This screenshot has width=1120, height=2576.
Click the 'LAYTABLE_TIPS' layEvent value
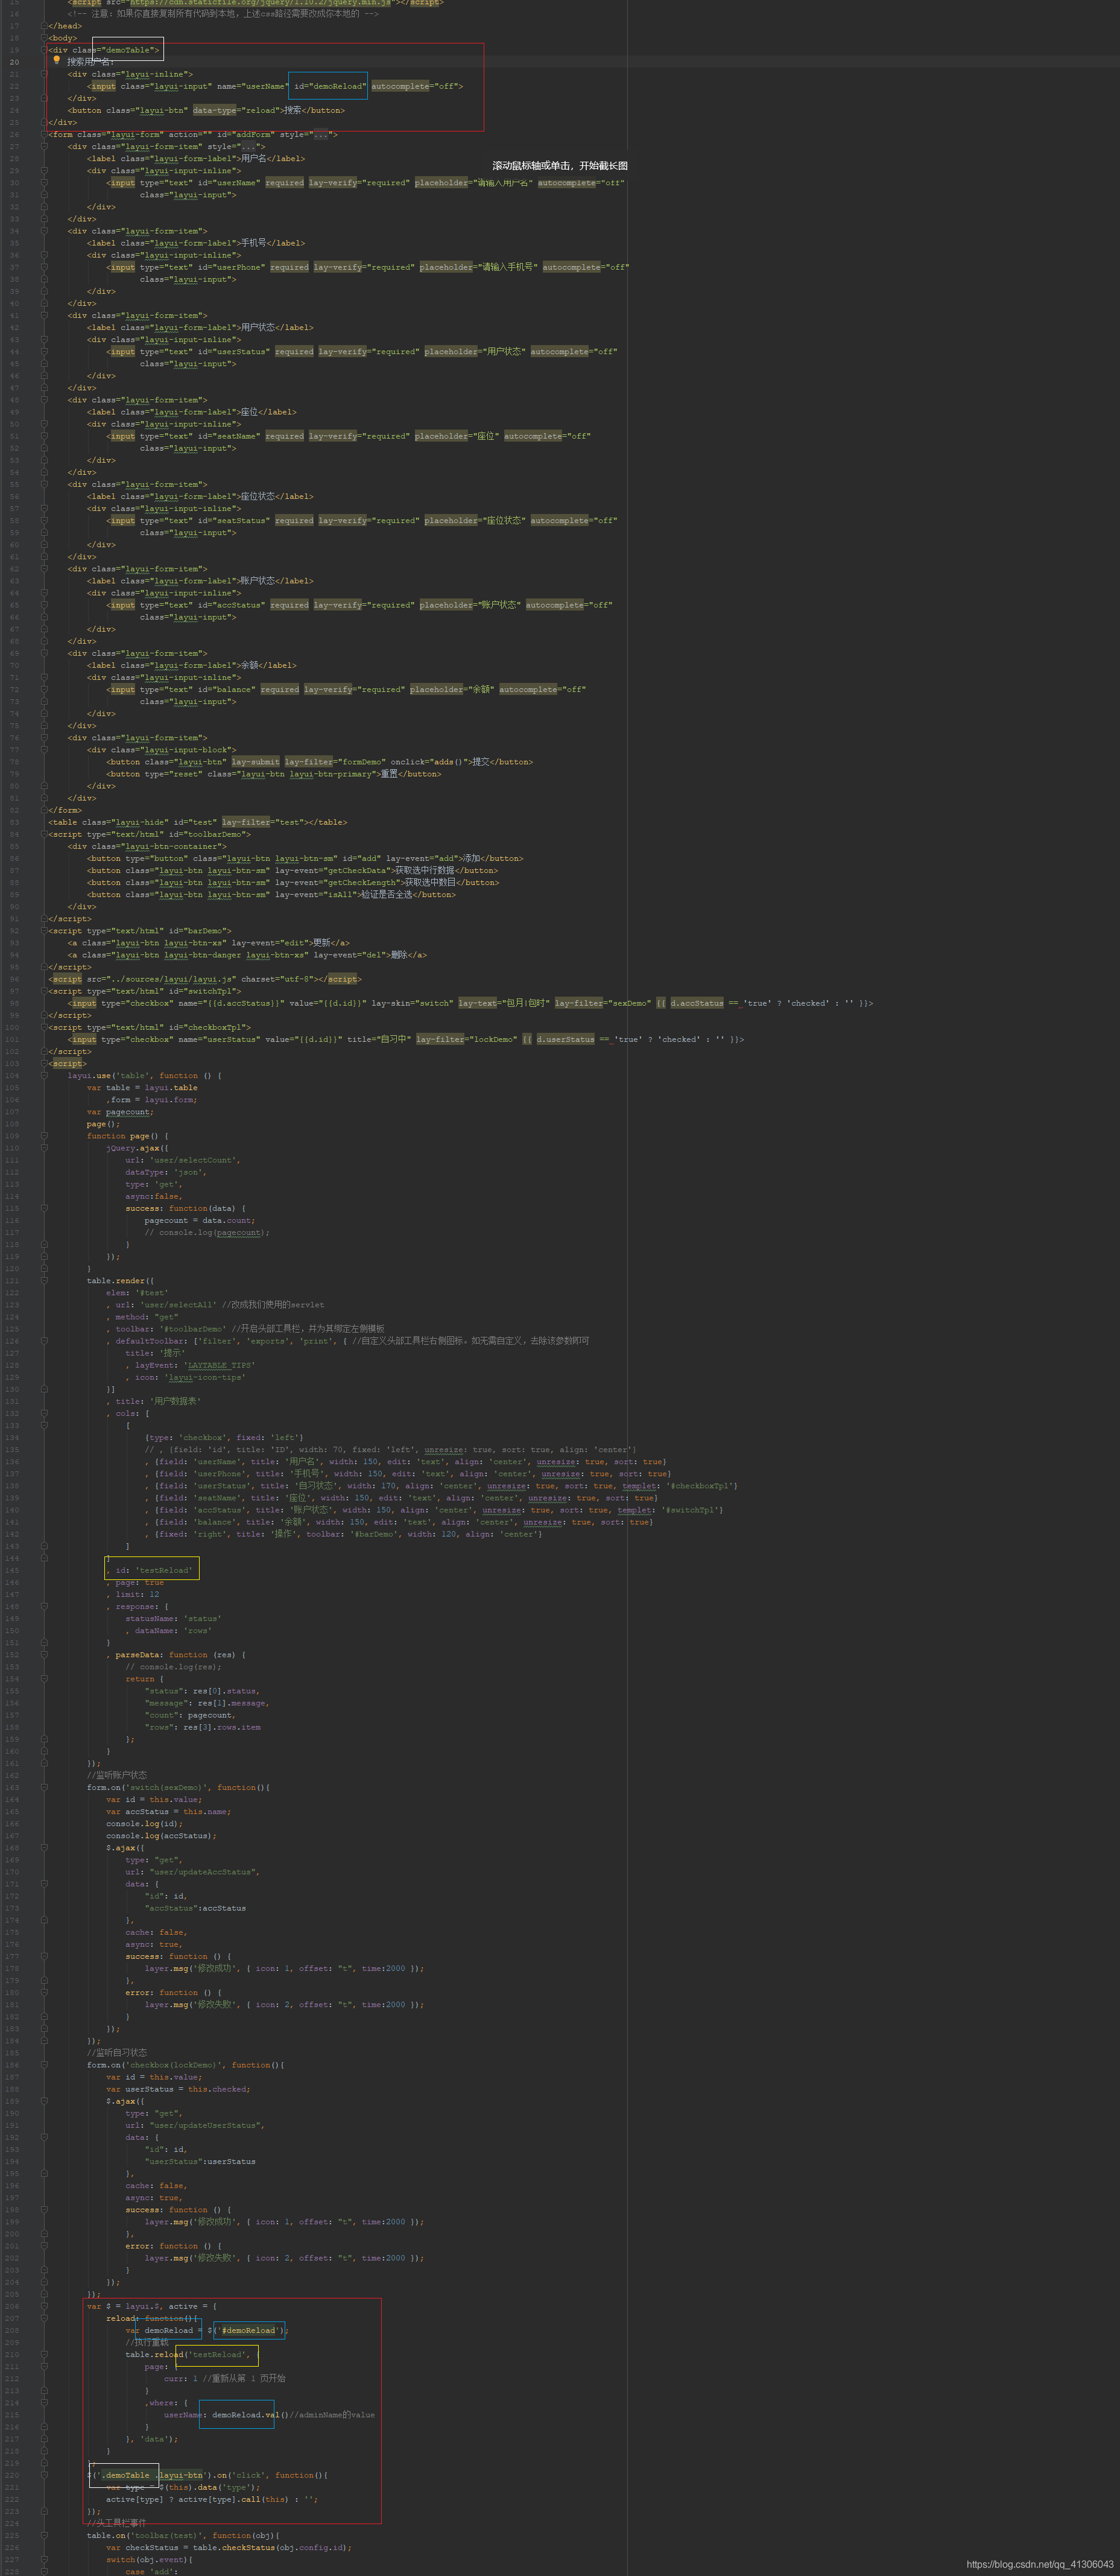coord(220,1365)
